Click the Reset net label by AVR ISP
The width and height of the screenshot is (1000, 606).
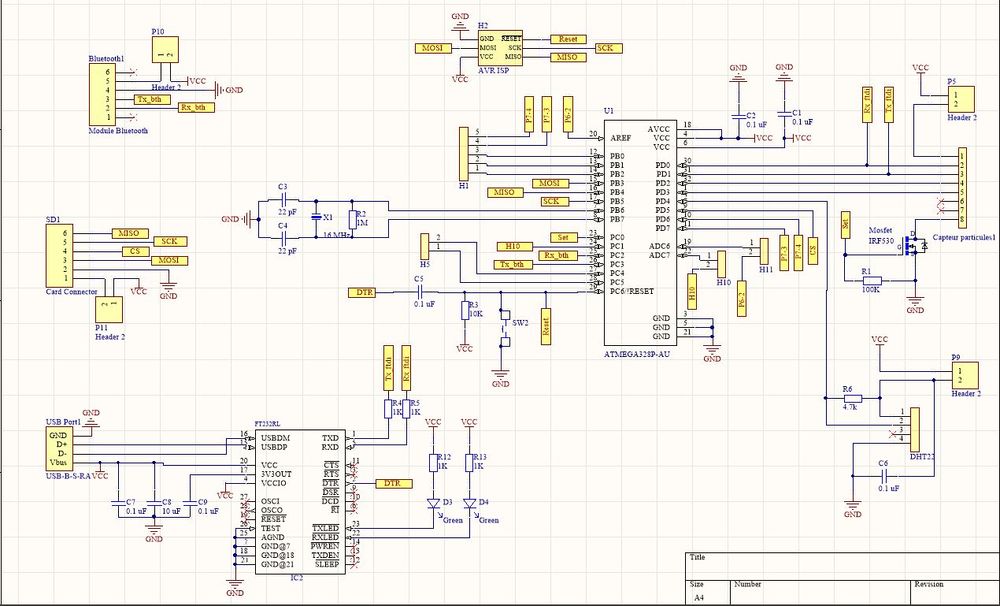568,38
